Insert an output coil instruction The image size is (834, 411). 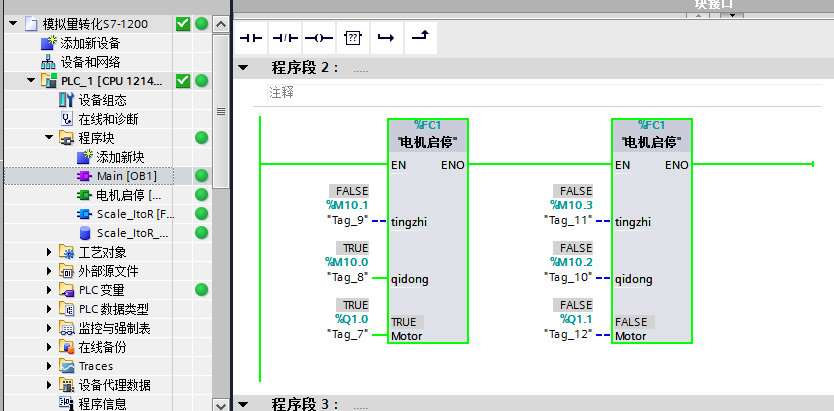pos(318,38)
